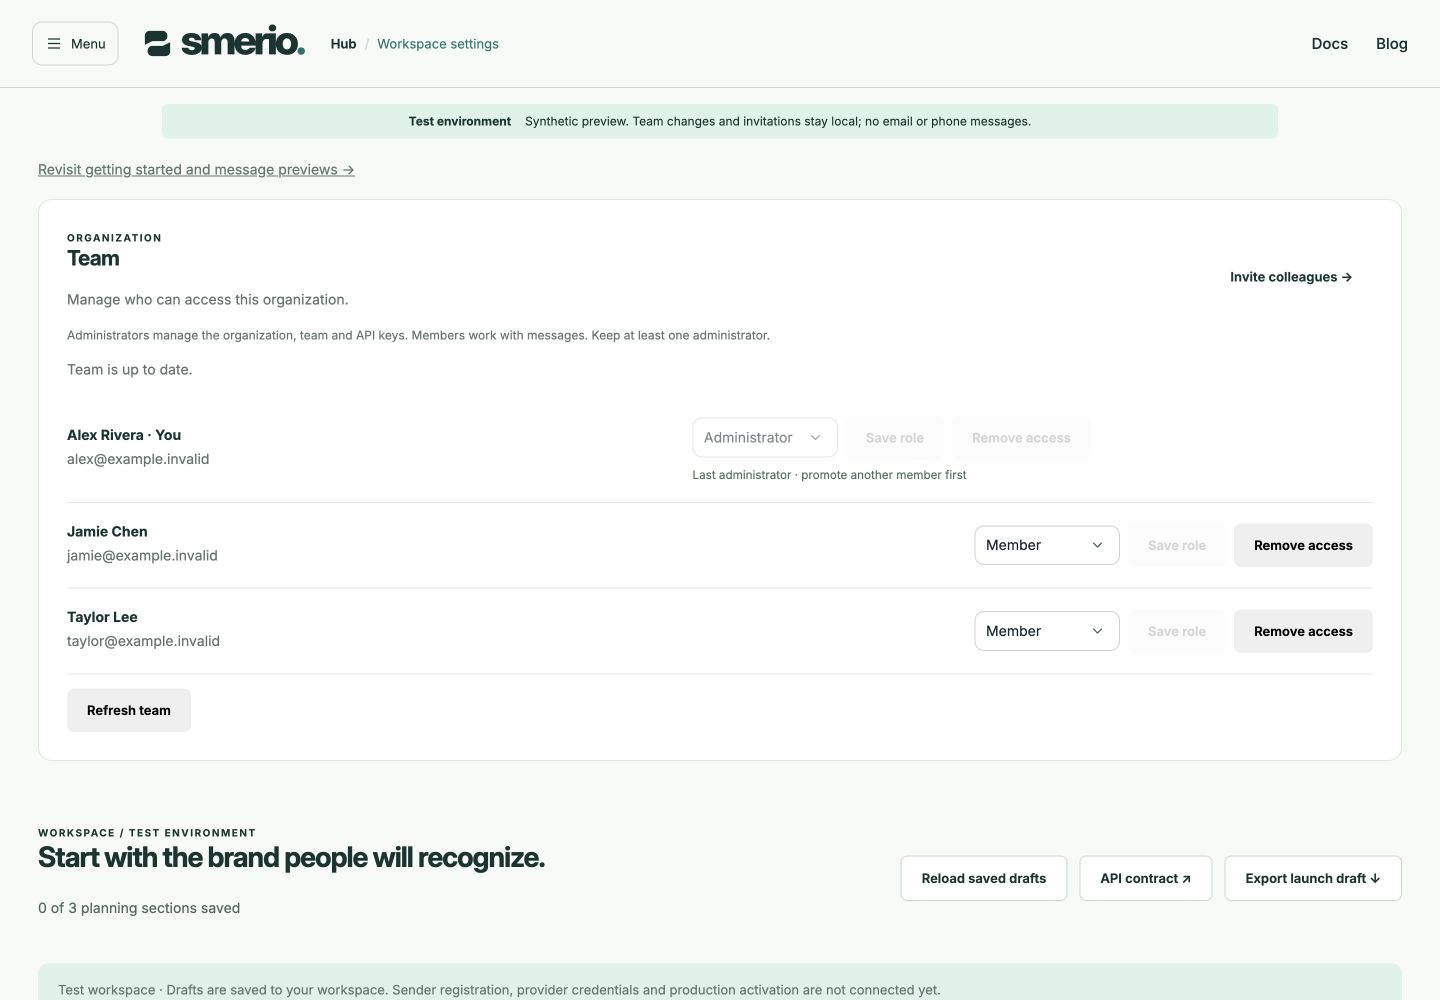This screenshot has width=1440, height=1000.
Task: Click the alex@example.invalid email text
Action: point(138,459)
